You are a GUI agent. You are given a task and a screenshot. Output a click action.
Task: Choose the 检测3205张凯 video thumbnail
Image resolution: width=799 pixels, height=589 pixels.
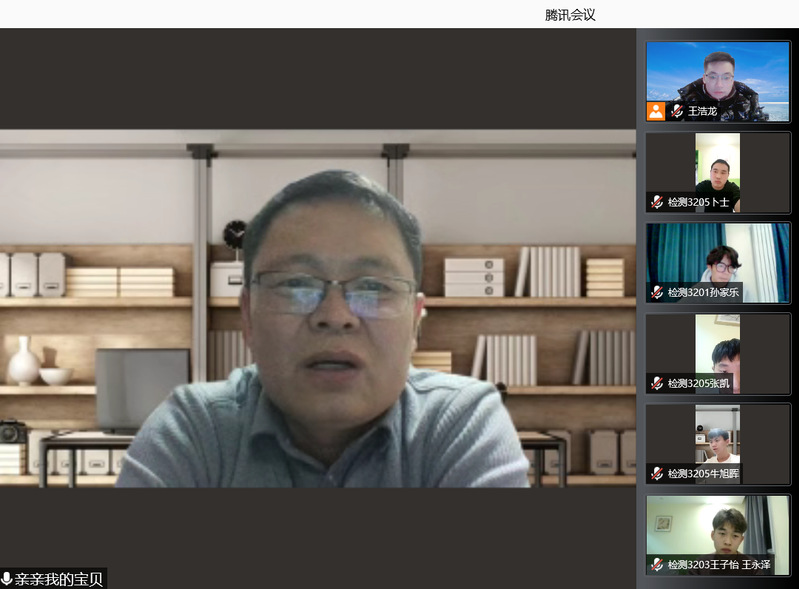tap(718, 345)
